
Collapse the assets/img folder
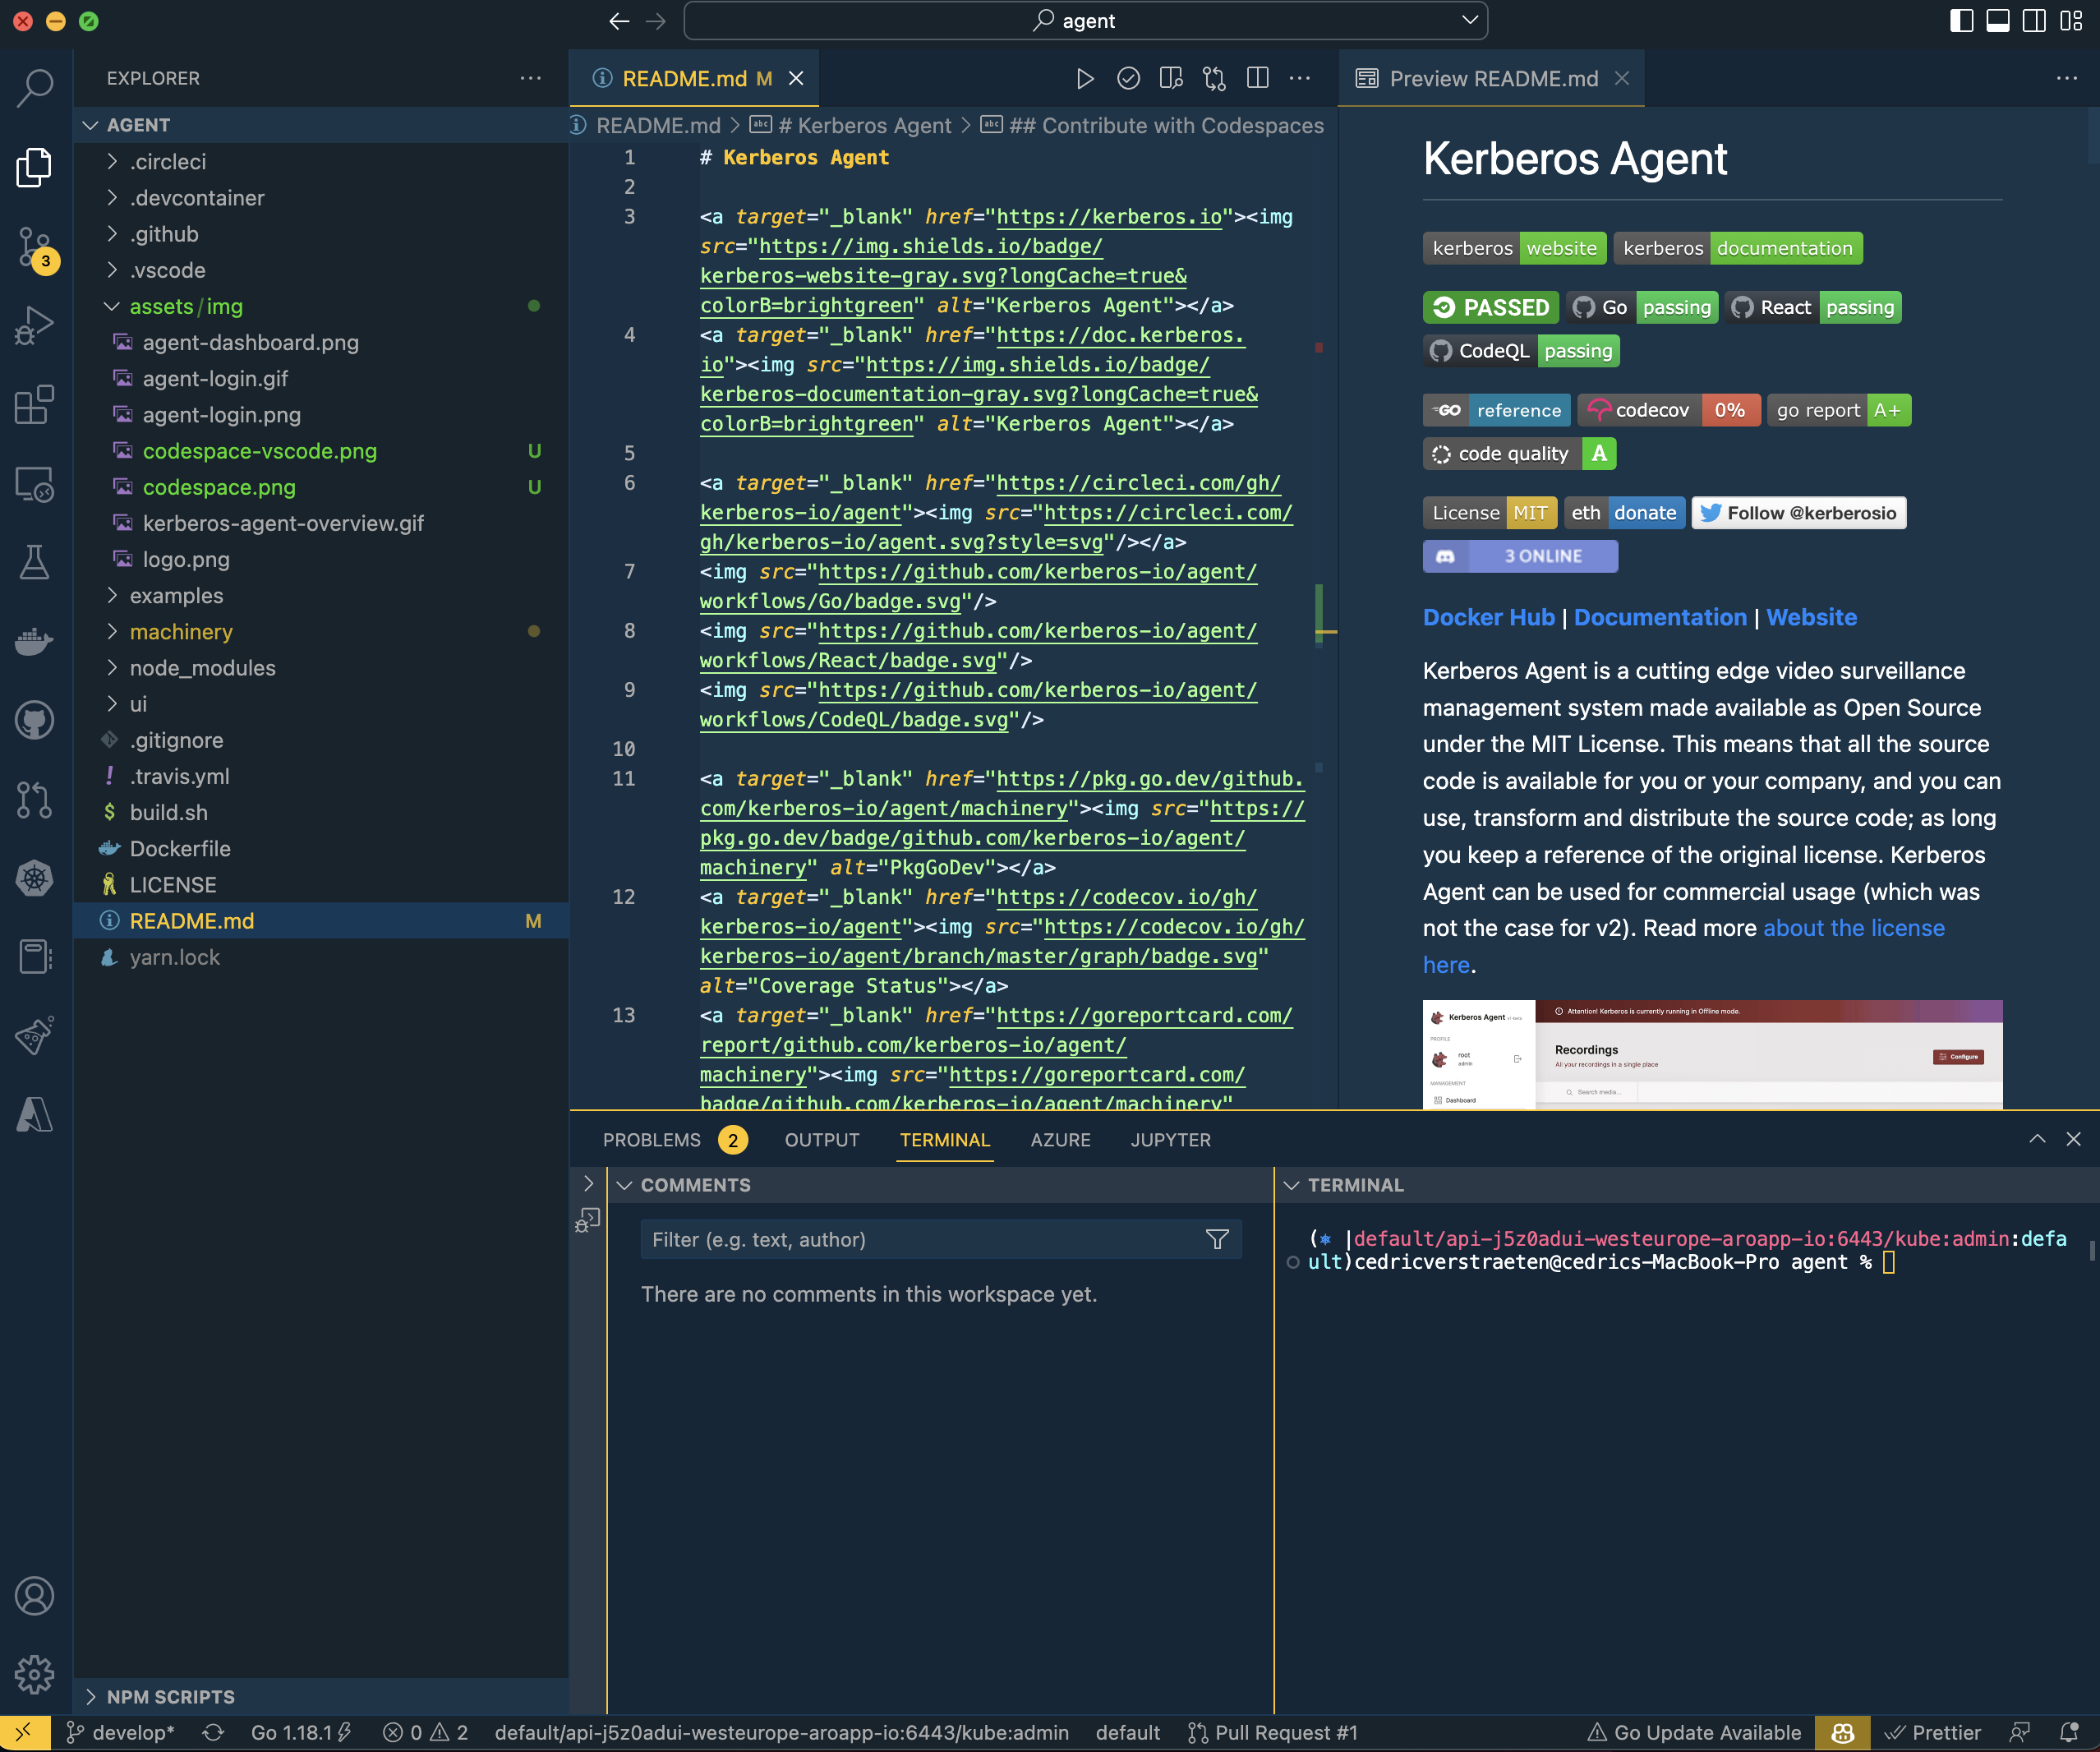click(186, 306)
